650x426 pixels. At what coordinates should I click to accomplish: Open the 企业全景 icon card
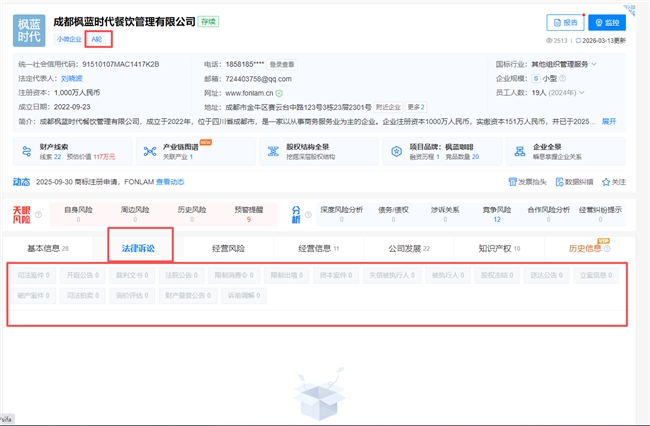519,152
